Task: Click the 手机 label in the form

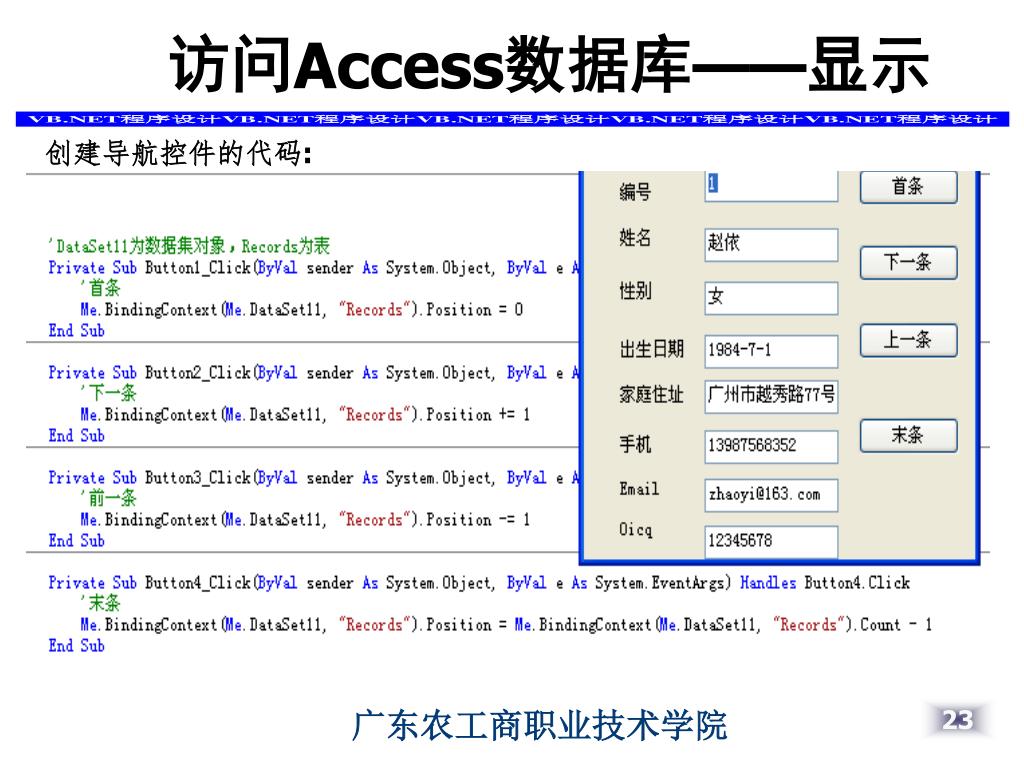Action: click(635, 445)
